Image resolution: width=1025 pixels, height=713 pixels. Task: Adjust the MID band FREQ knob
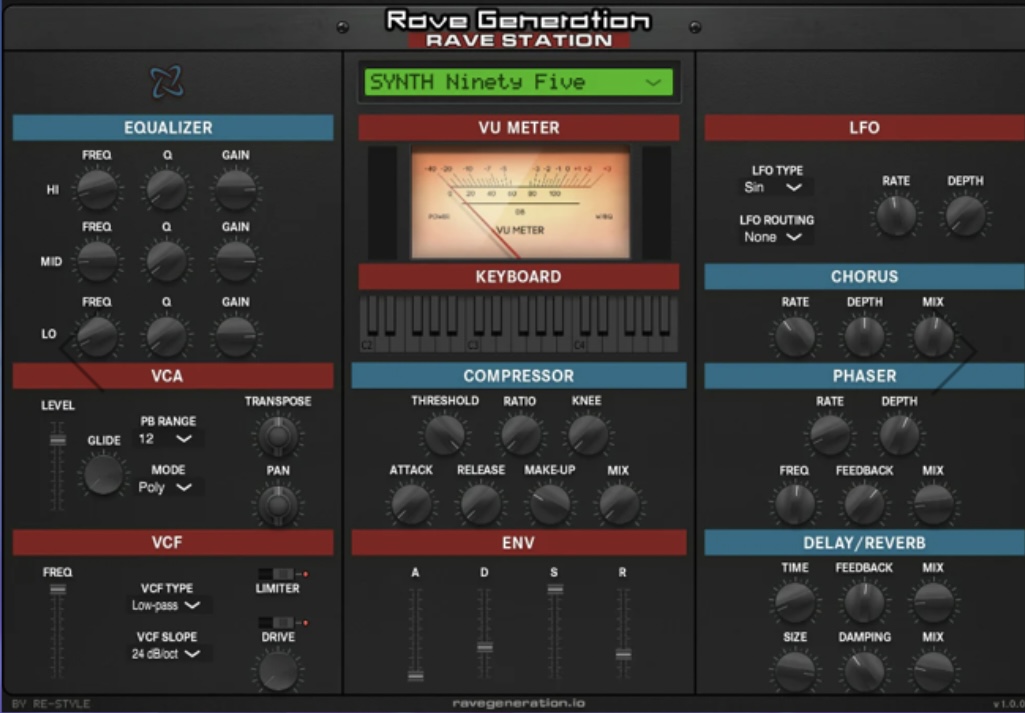[x=97, y=261]
